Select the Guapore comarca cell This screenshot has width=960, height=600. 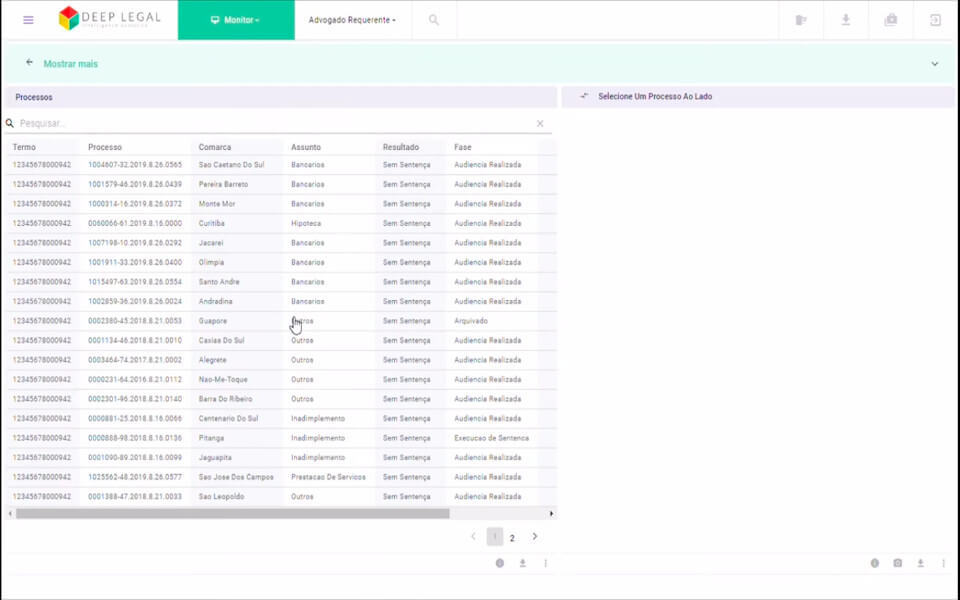(212, 321)
